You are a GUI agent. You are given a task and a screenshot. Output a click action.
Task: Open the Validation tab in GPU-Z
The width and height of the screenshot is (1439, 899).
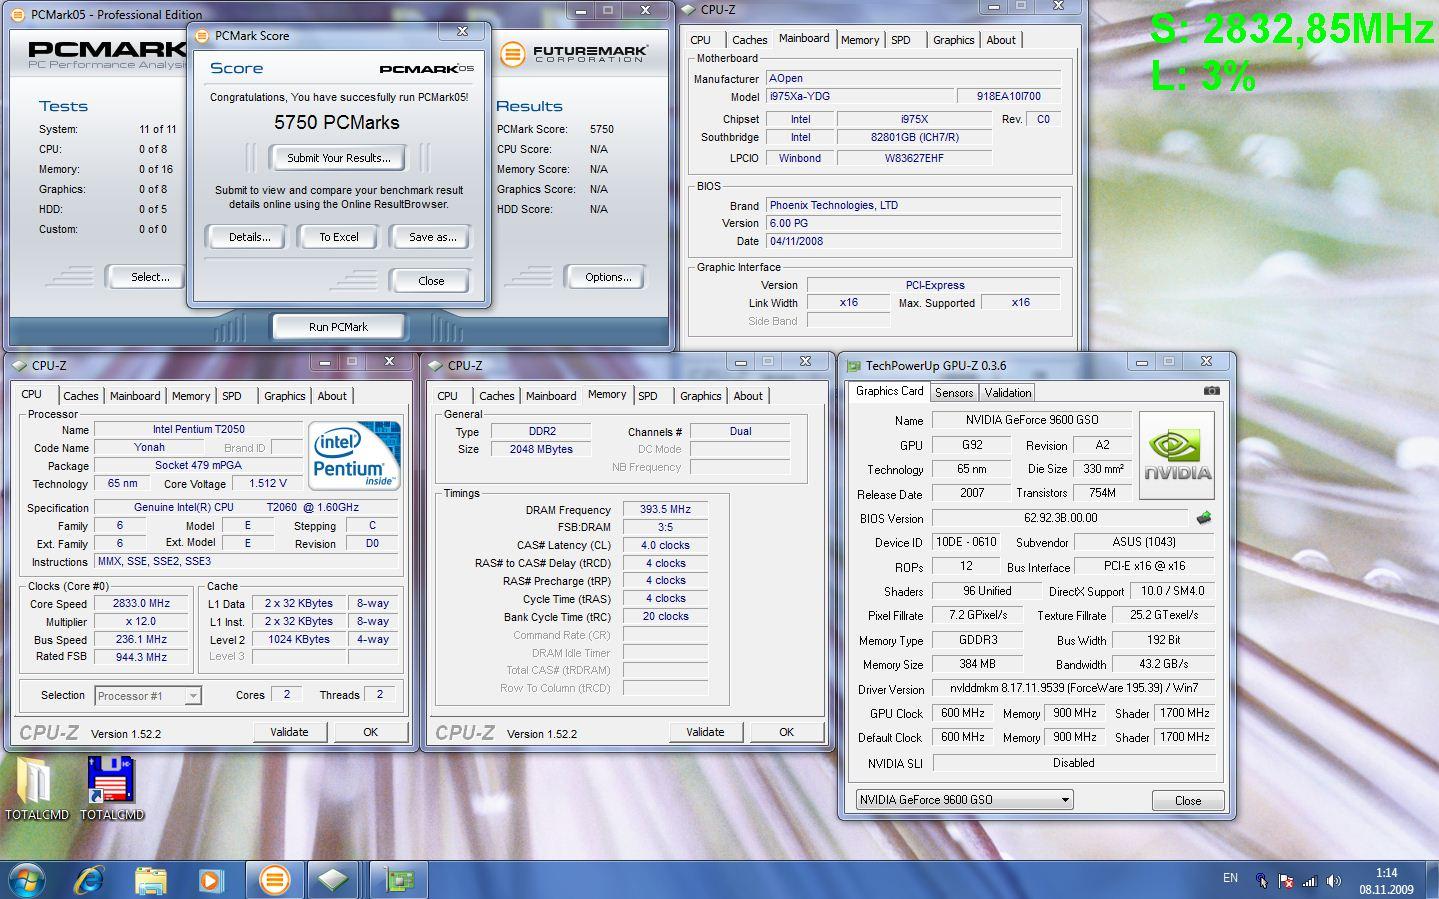1007,393
